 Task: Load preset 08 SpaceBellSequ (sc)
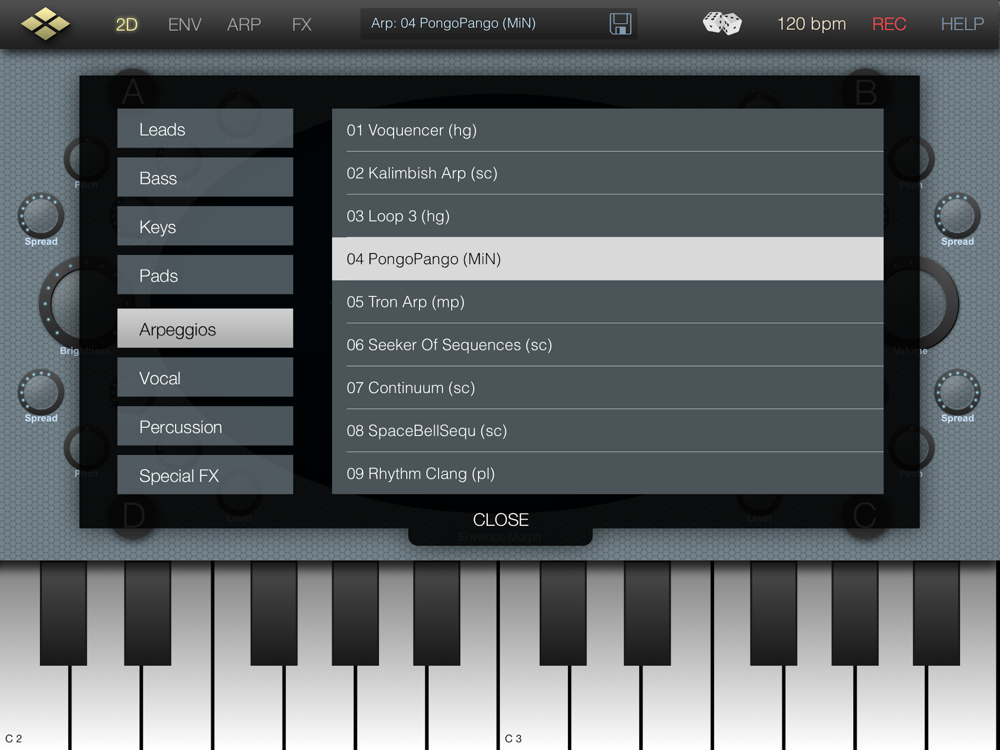tap(608, 430)
